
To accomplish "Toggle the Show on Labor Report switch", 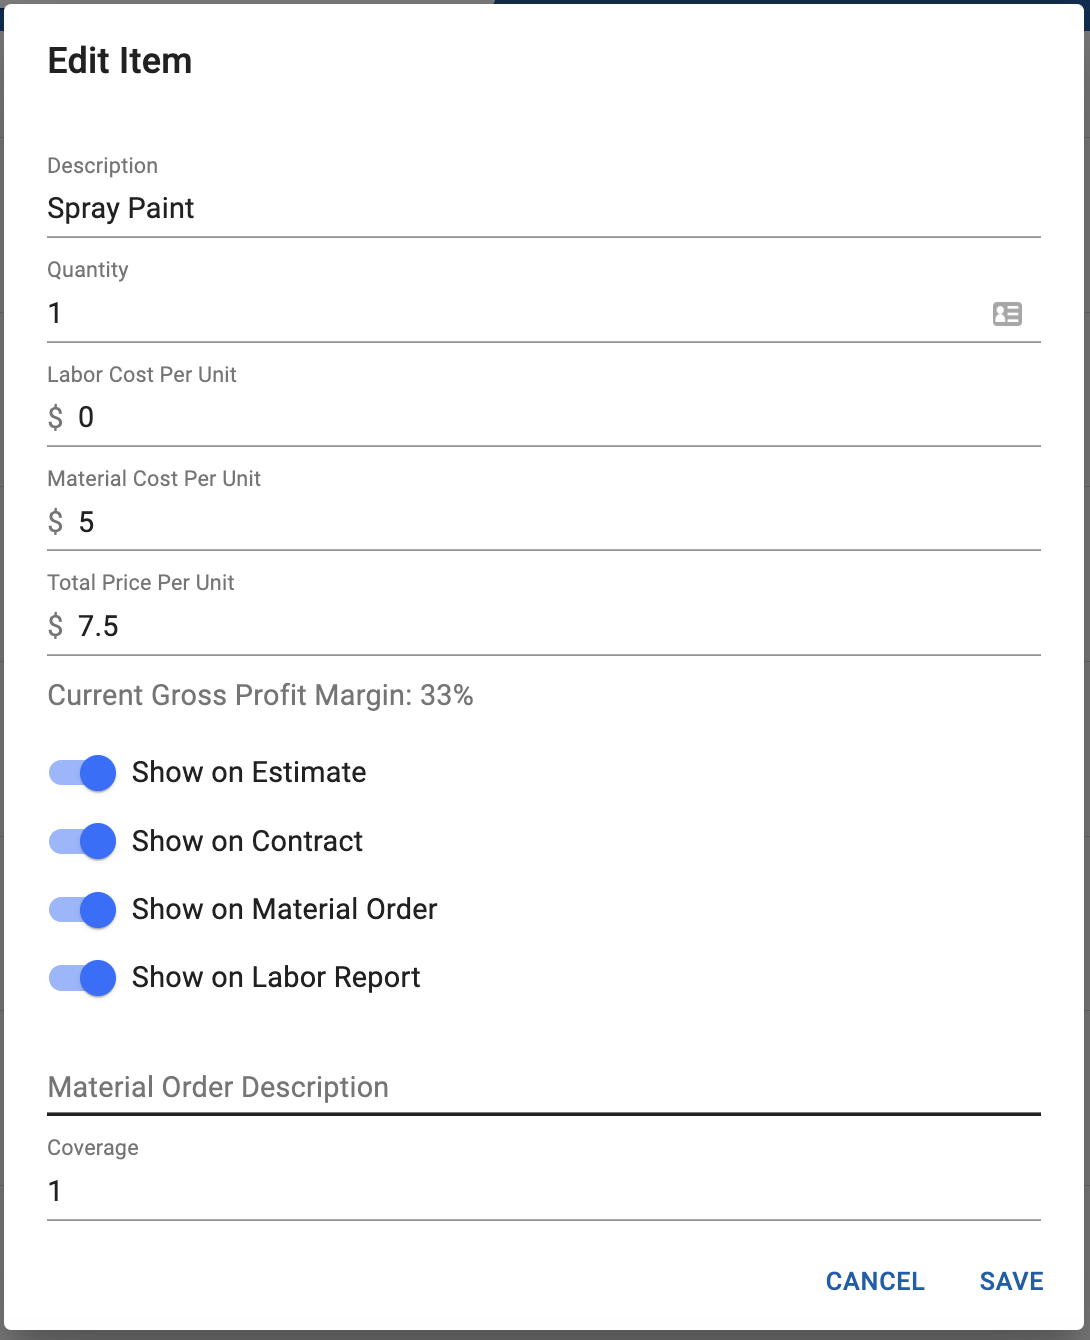I will [82, 977].
